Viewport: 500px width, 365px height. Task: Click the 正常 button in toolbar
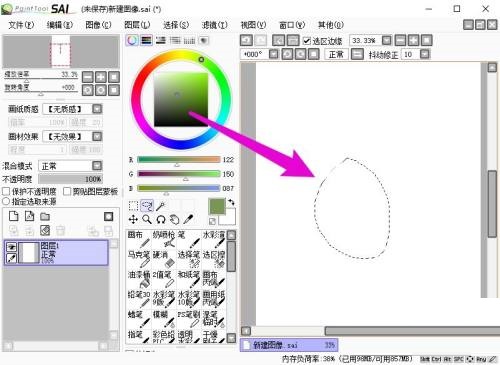point(336,54)
